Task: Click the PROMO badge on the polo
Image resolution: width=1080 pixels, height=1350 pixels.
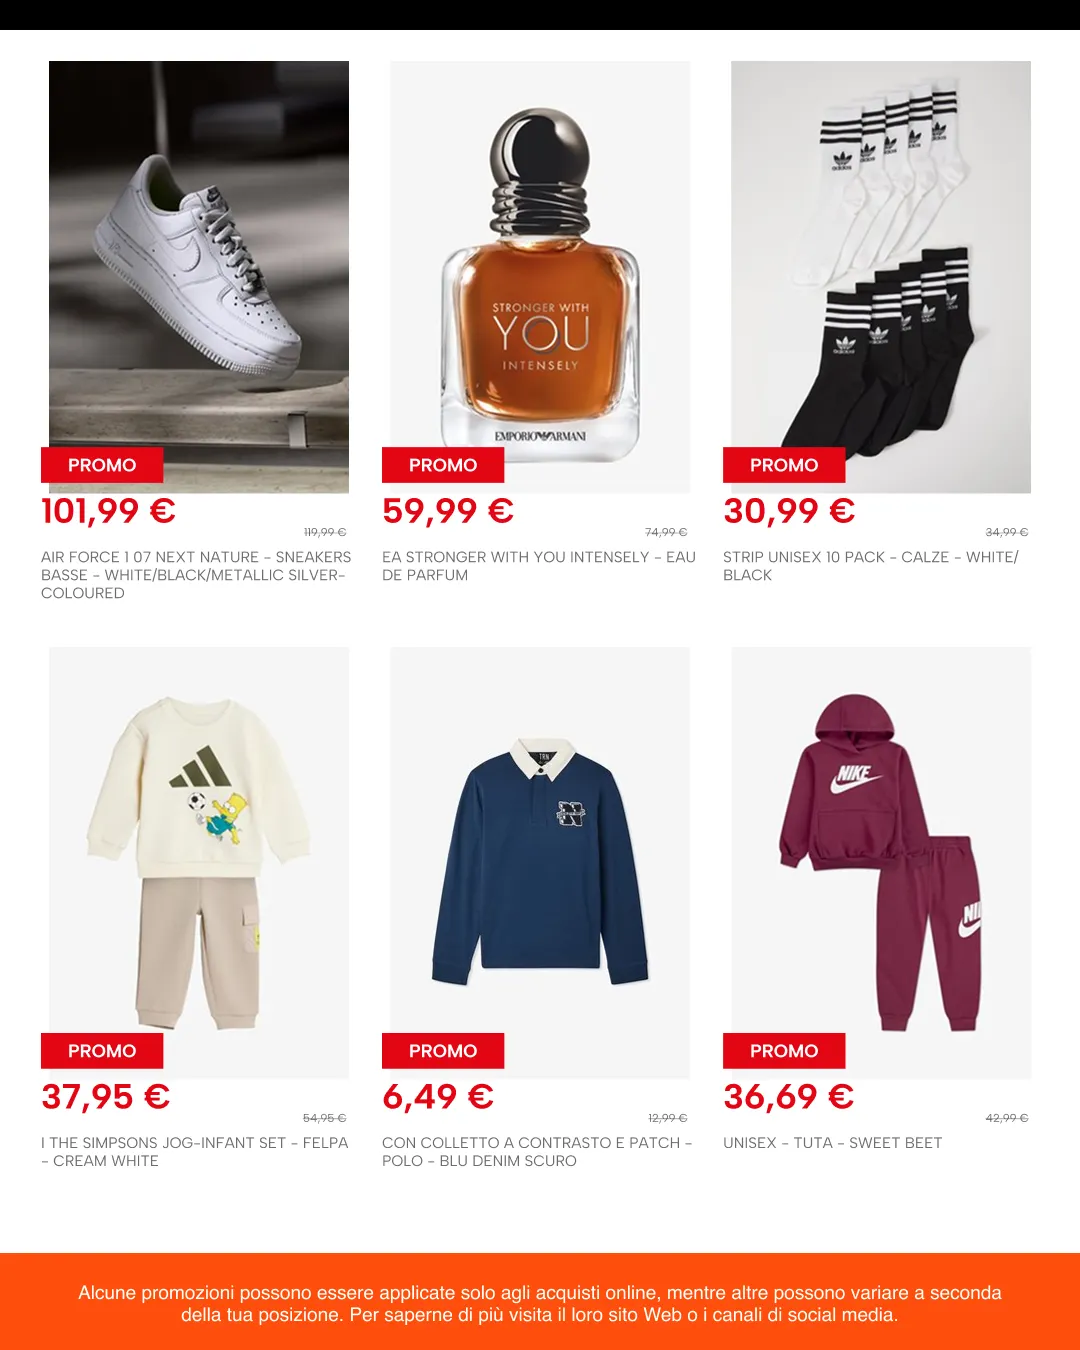Action: [443, 1051]
